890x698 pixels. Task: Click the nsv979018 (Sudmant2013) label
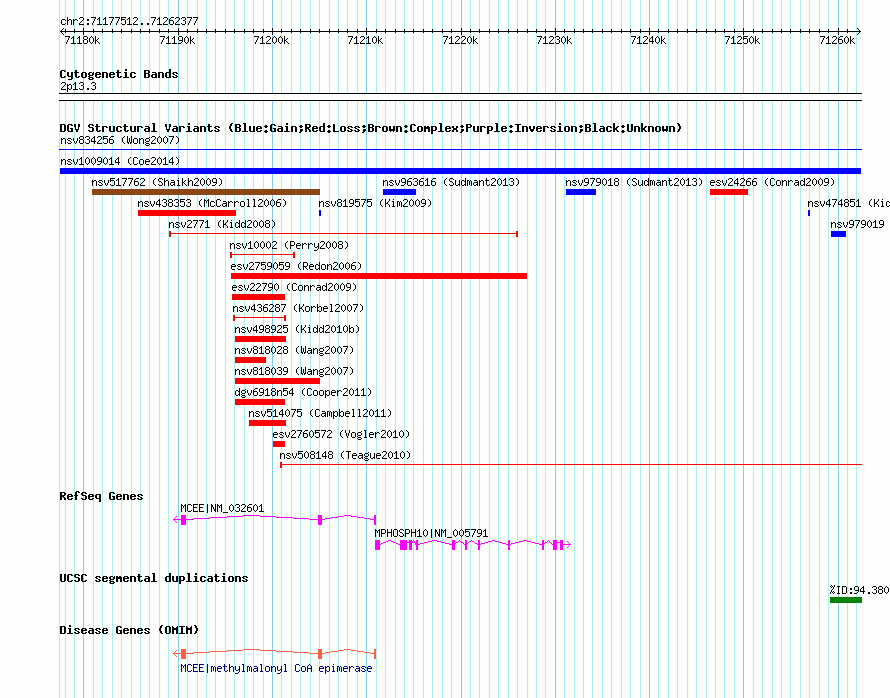[x=634, y=182]
